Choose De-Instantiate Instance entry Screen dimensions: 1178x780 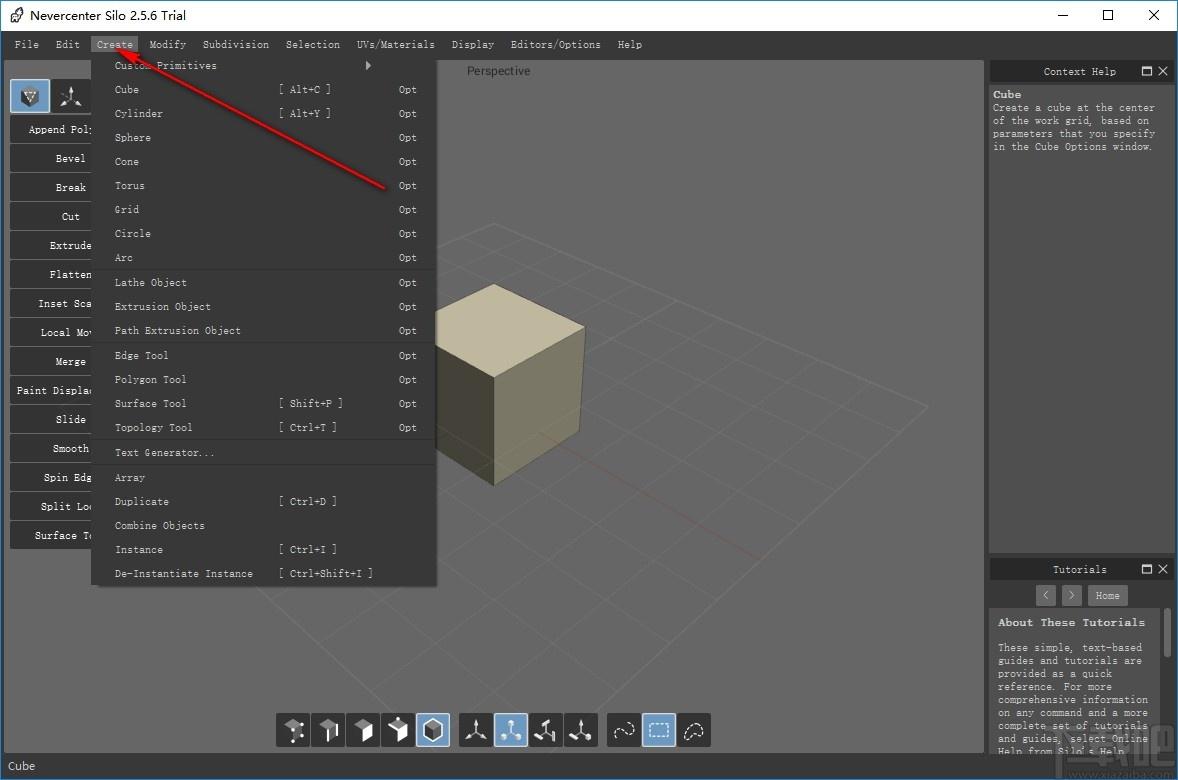(264, 573)
